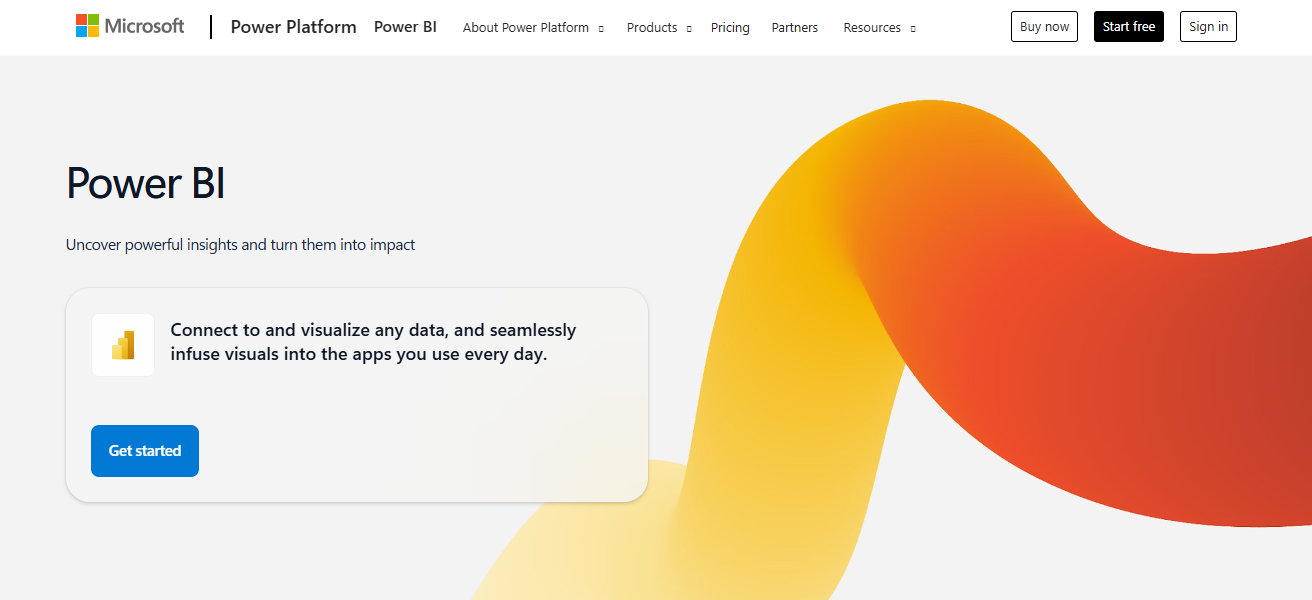Select the white tile holding the Power BI logo

[x=122, y=344]
